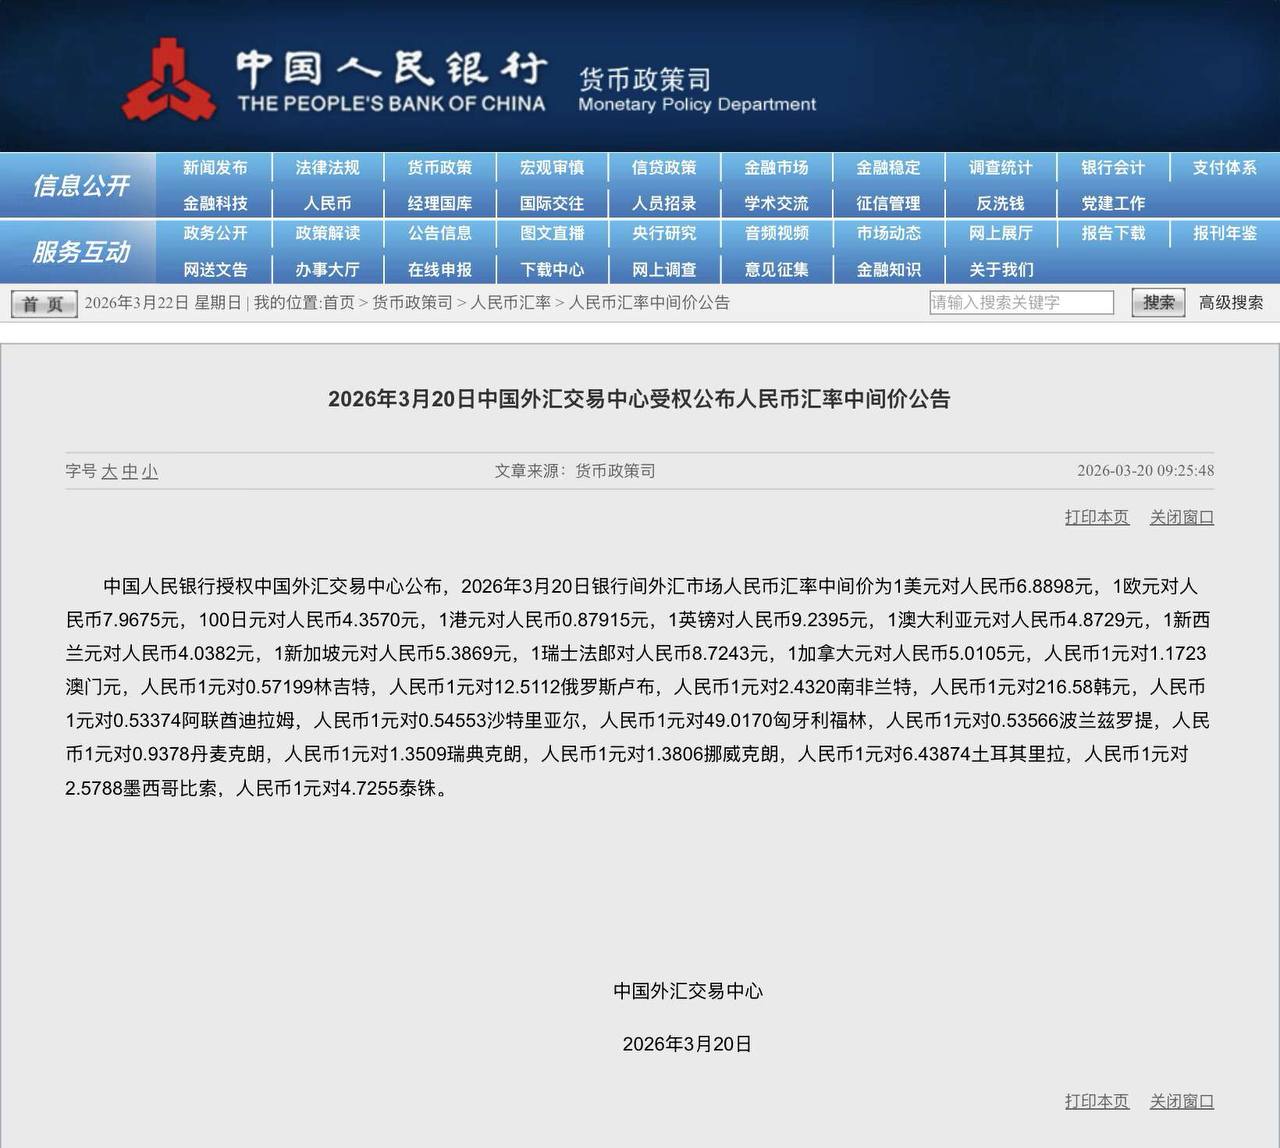Open the 货币政策 menu item
The height and width of the screenshot is (1148, 1280).
click(439, 168)
